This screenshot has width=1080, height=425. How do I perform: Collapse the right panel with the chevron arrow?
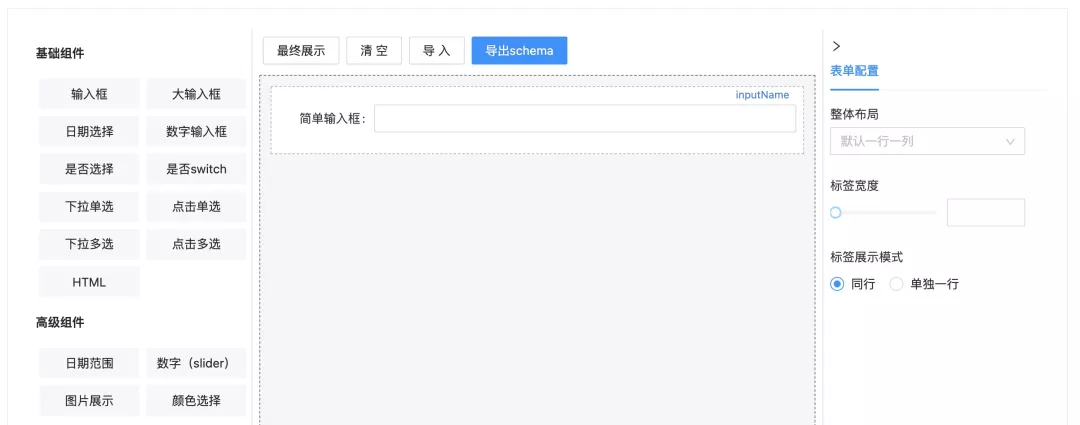tap(836, 46)
